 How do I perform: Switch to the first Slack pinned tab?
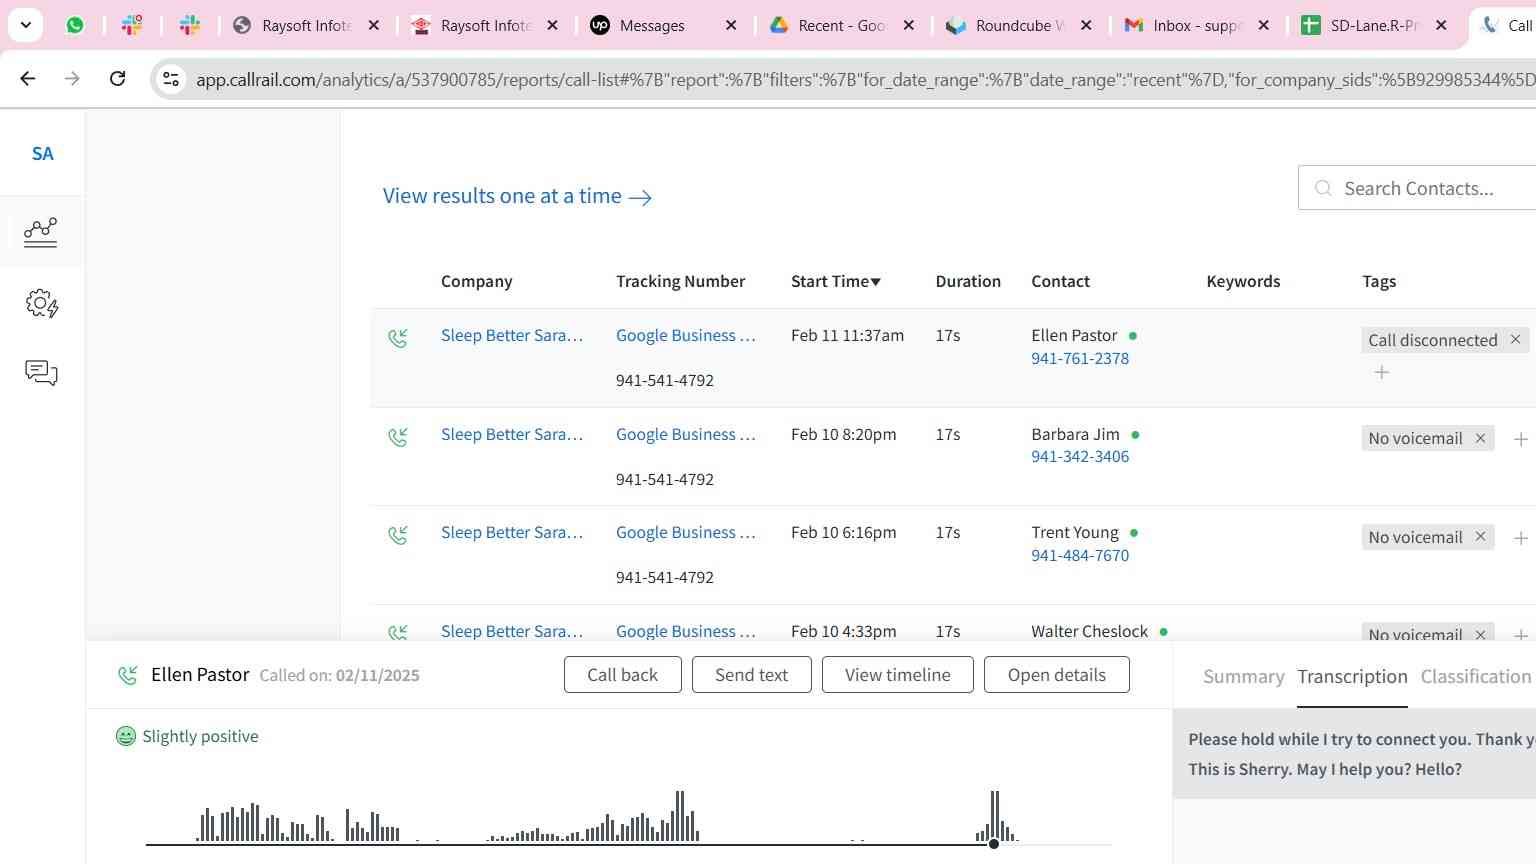pyautogui.click(x=132, y=25)
